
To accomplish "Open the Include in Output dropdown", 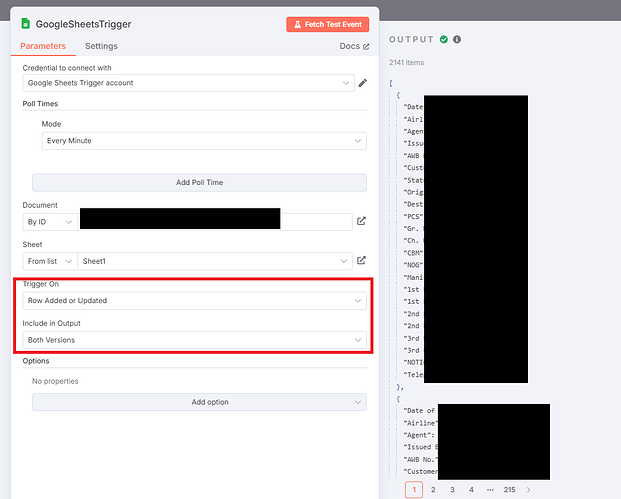I will pyautogui.click(x=194, y=340).
